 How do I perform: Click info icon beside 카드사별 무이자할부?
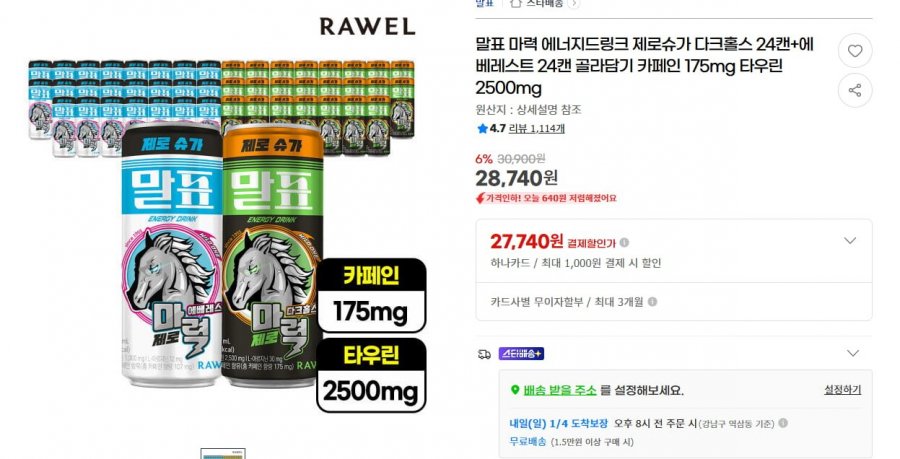652,302
